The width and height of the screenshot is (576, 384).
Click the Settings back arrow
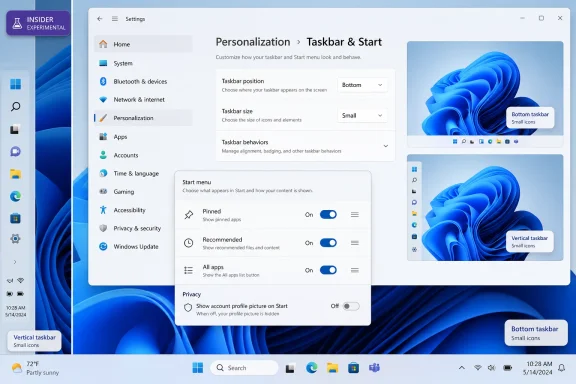(100, 19)
